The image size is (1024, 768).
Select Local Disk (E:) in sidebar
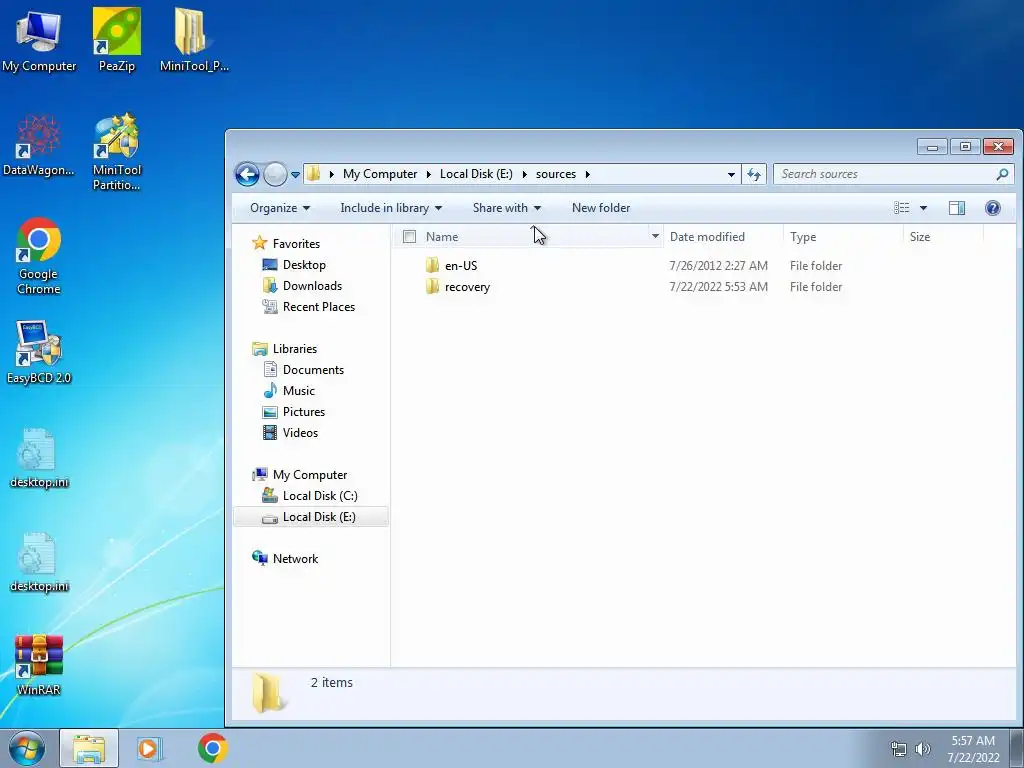[311, 517]
